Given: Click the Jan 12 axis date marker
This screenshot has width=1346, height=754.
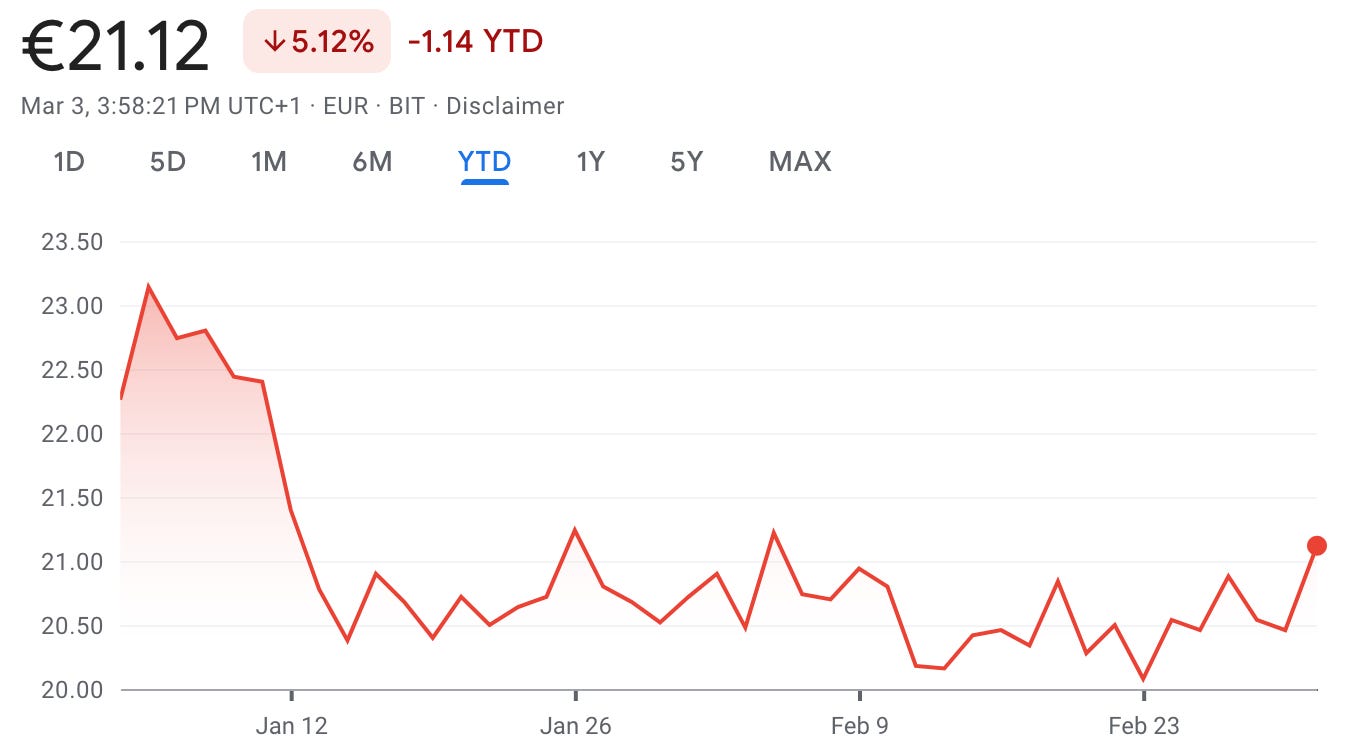Looking at the screenshot, I should click(x=290, y=725).
